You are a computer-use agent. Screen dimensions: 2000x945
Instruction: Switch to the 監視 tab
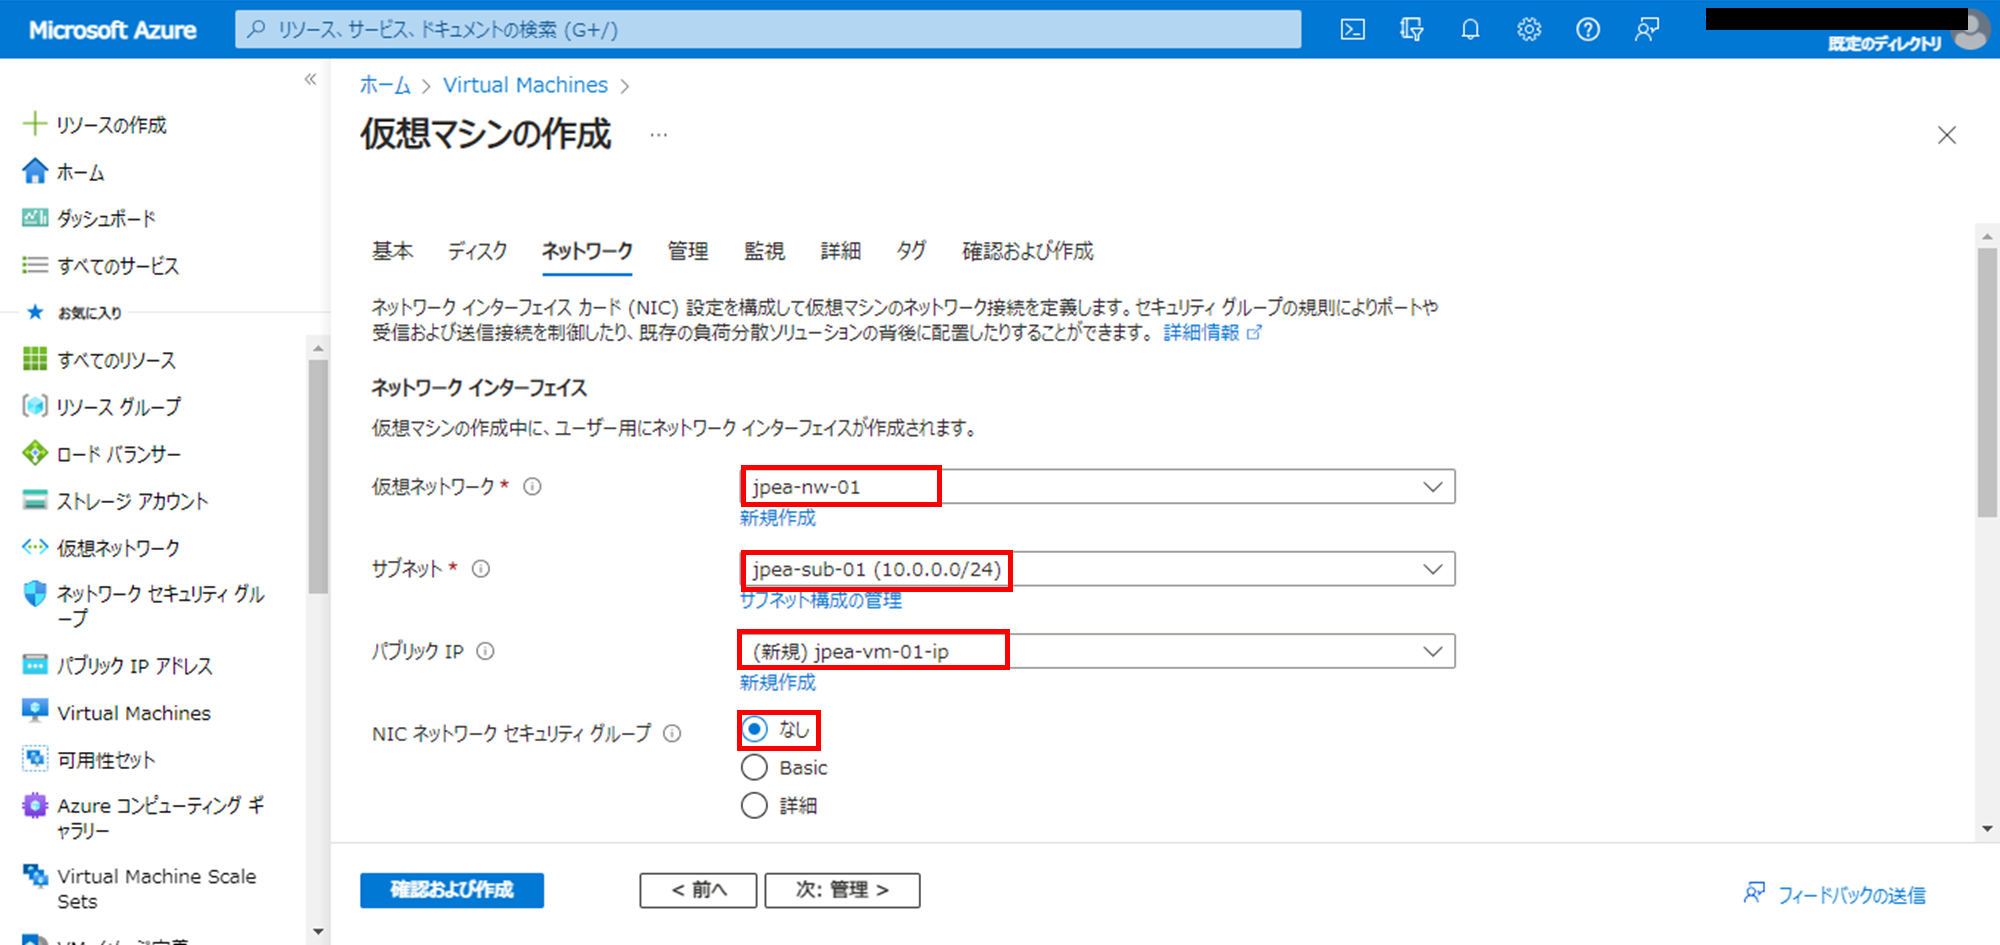[764, 251]
